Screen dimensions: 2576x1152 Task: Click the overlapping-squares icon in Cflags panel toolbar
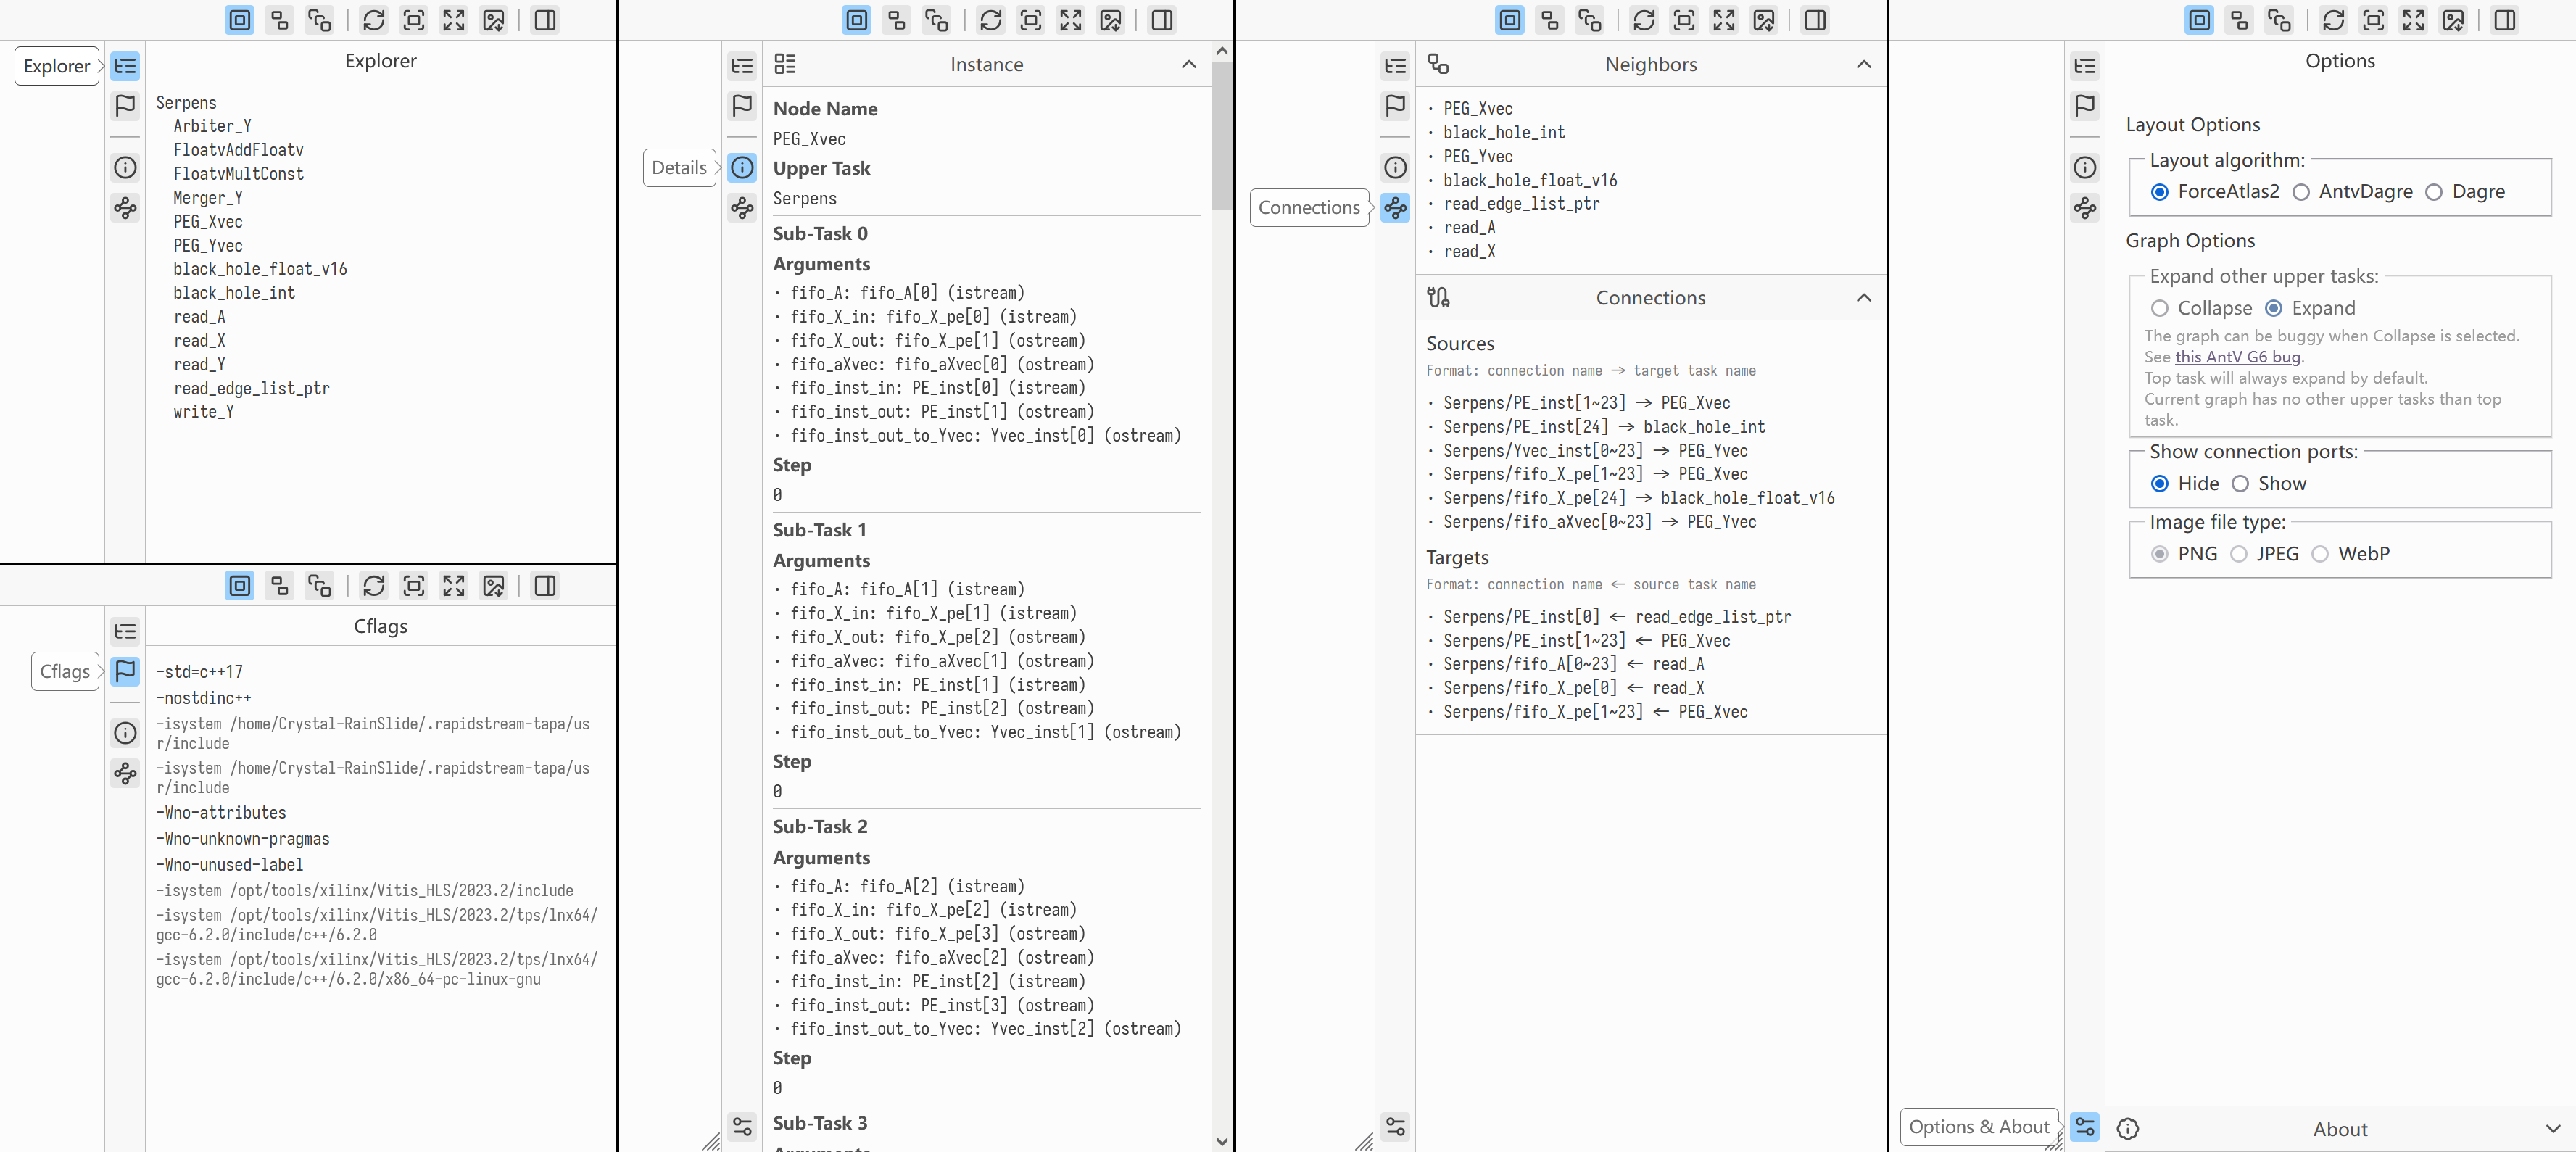click(320, 586)
